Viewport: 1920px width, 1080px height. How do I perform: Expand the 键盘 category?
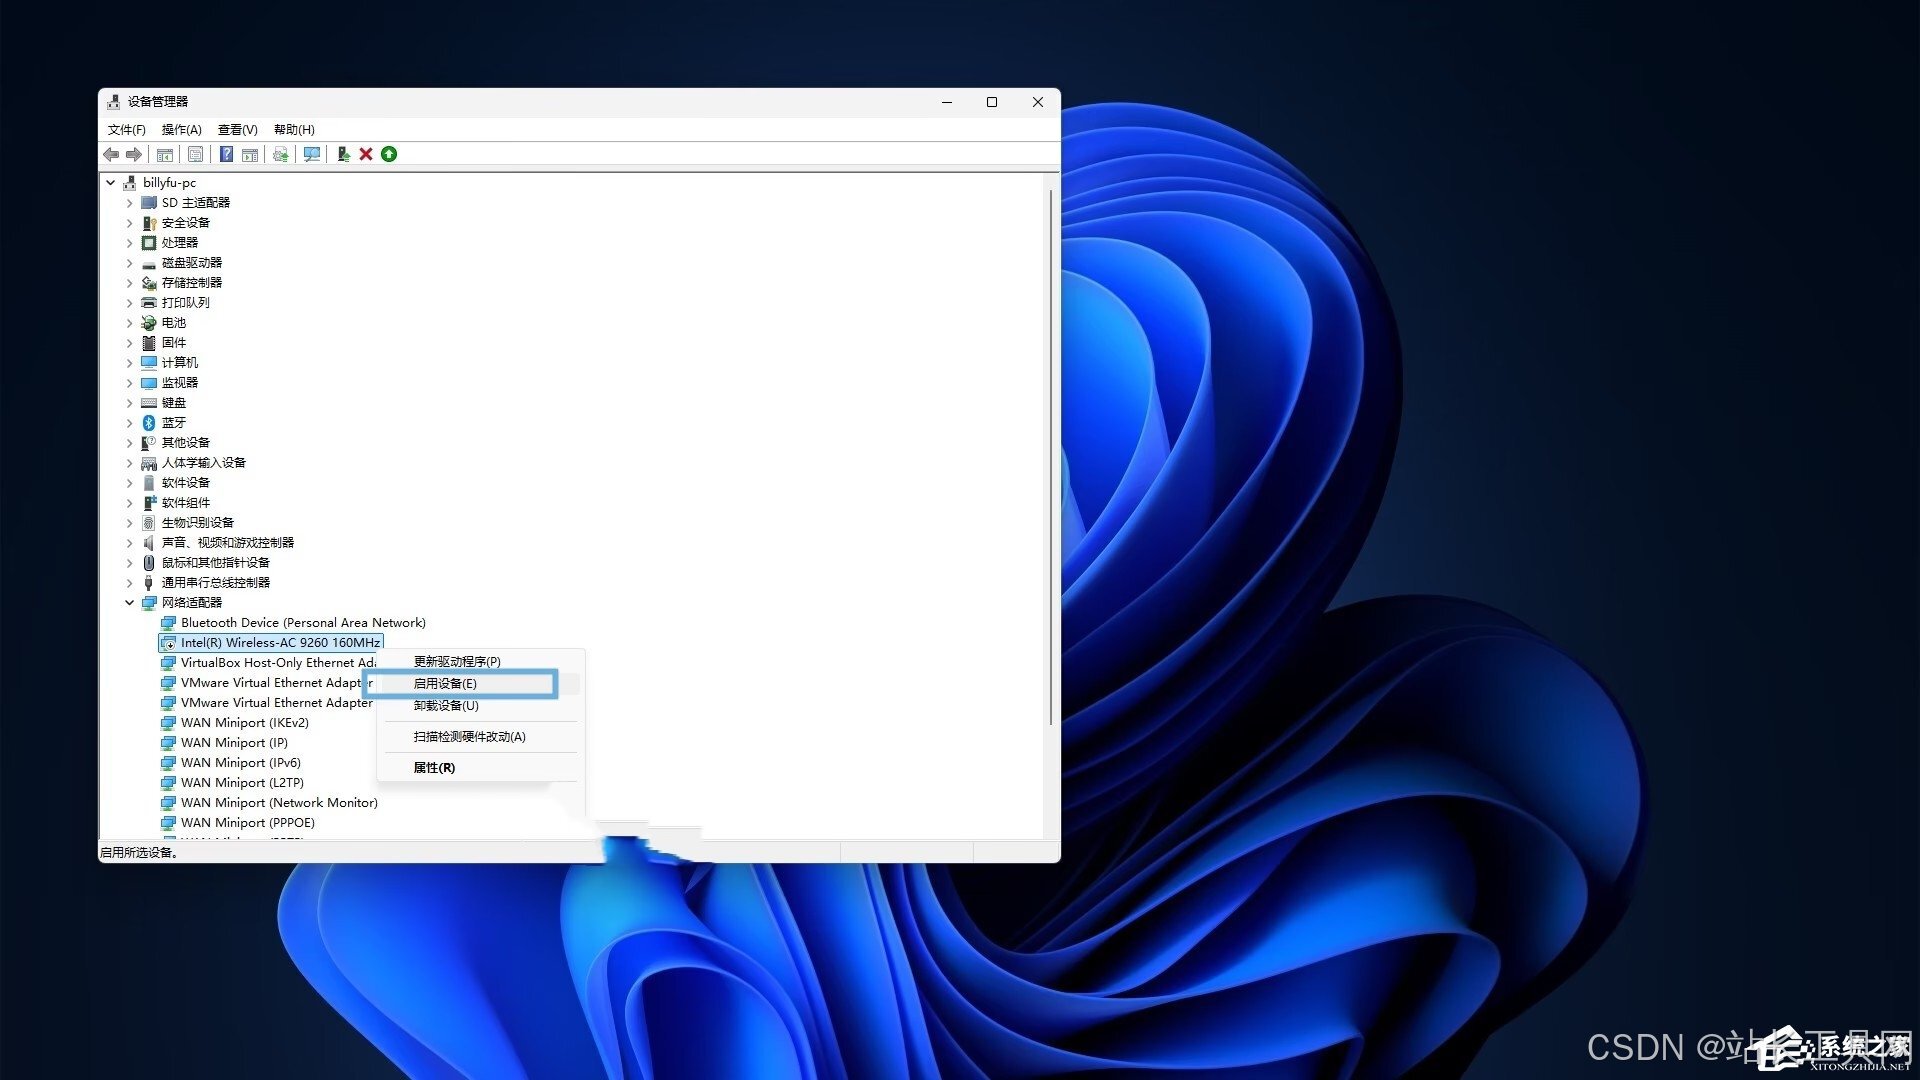129,403
